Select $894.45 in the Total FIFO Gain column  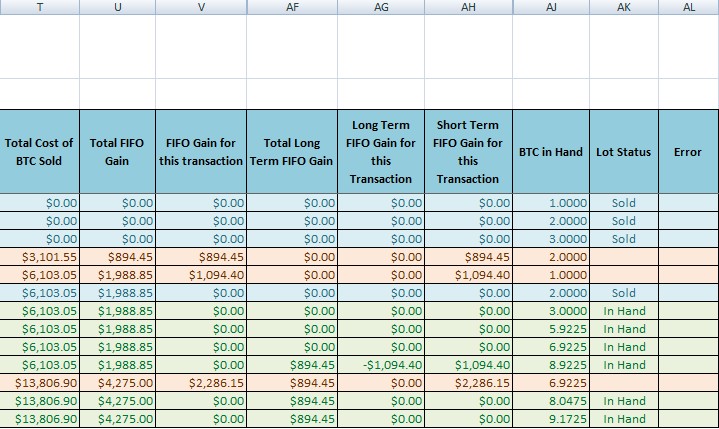(117, 257)
